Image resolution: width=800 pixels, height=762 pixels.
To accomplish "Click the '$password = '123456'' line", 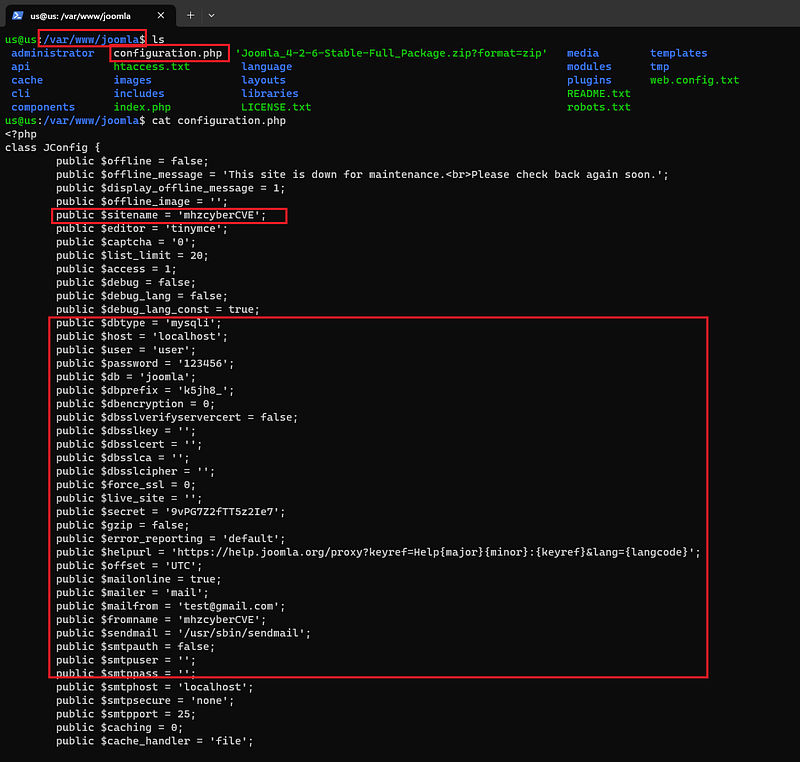I will [145, 364].
